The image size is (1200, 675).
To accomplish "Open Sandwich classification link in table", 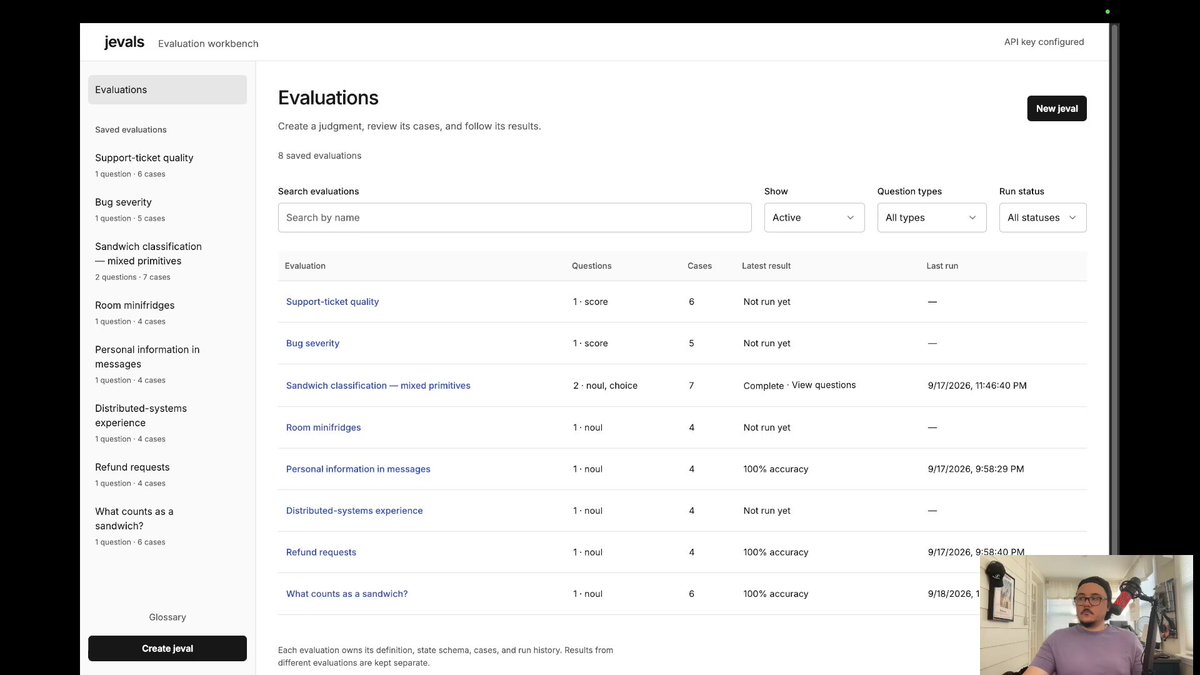I will pyautogui.click(x=378, y=386).
